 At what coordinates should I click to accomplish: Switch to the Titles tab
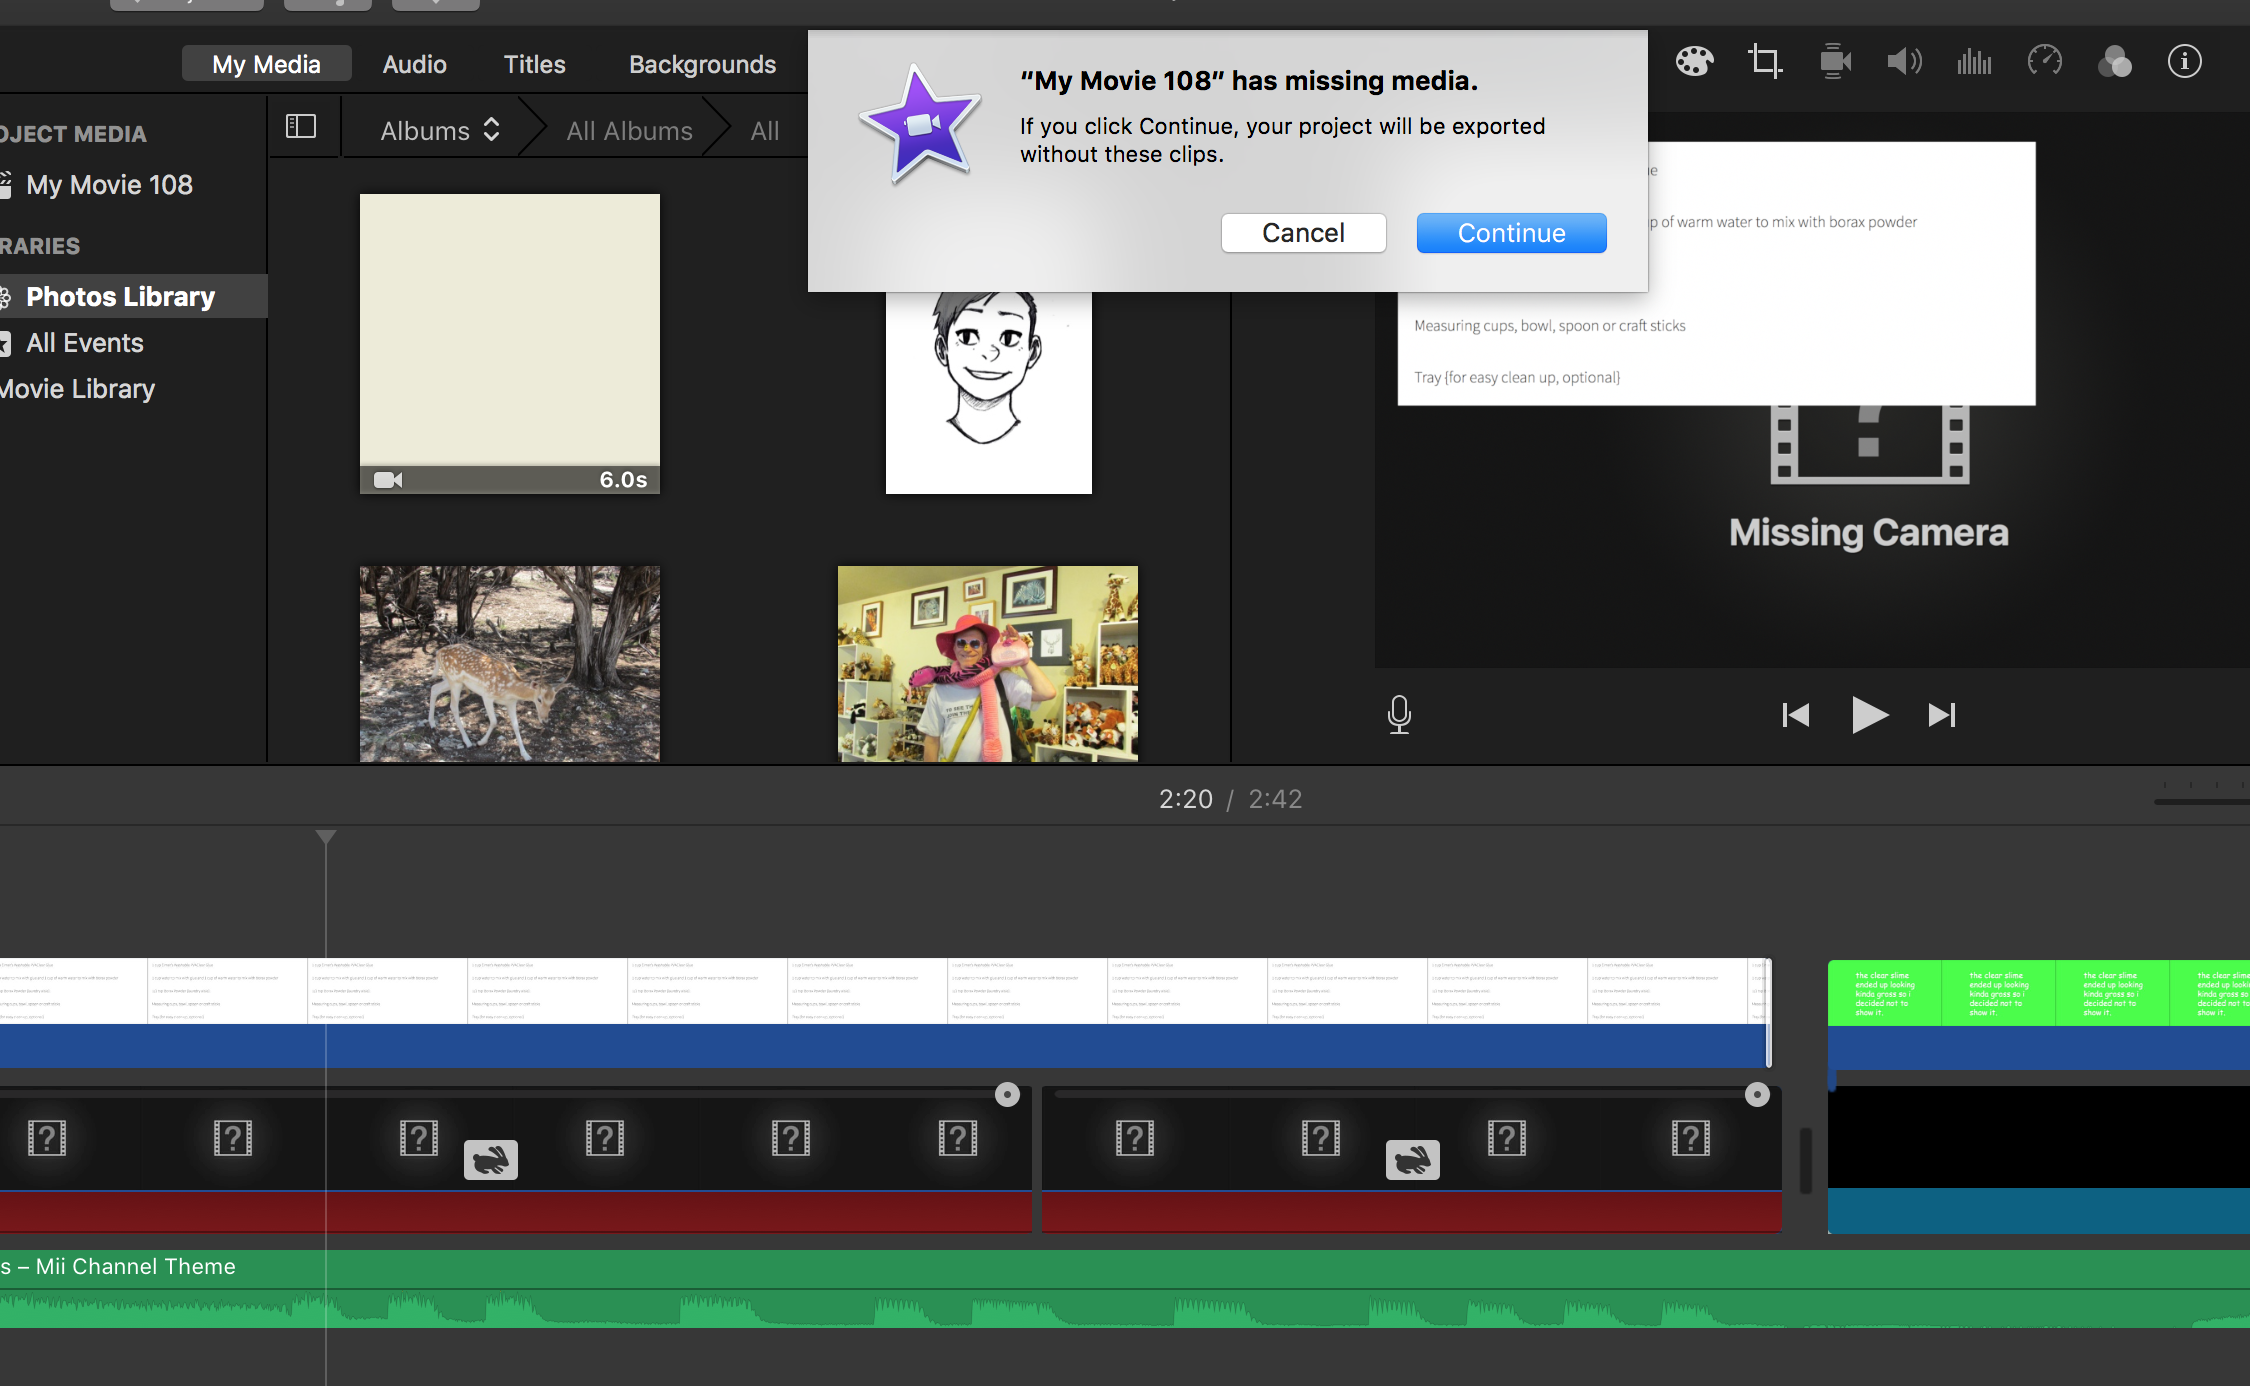pos(534,63)
